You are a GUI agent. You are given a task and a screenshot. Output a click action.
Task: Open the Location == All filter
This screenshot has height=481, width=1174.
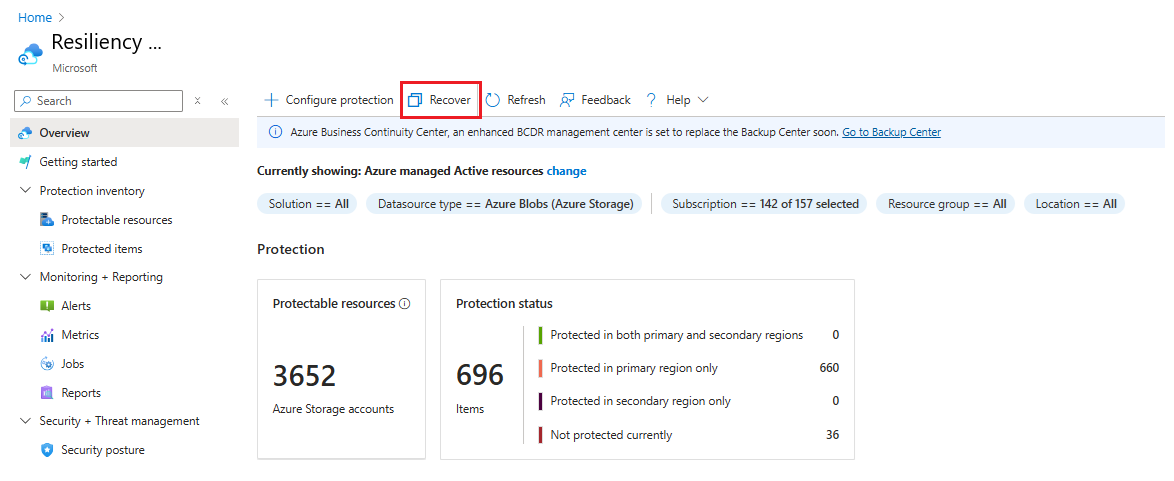pyautogui.click(x=1075, y=204)
